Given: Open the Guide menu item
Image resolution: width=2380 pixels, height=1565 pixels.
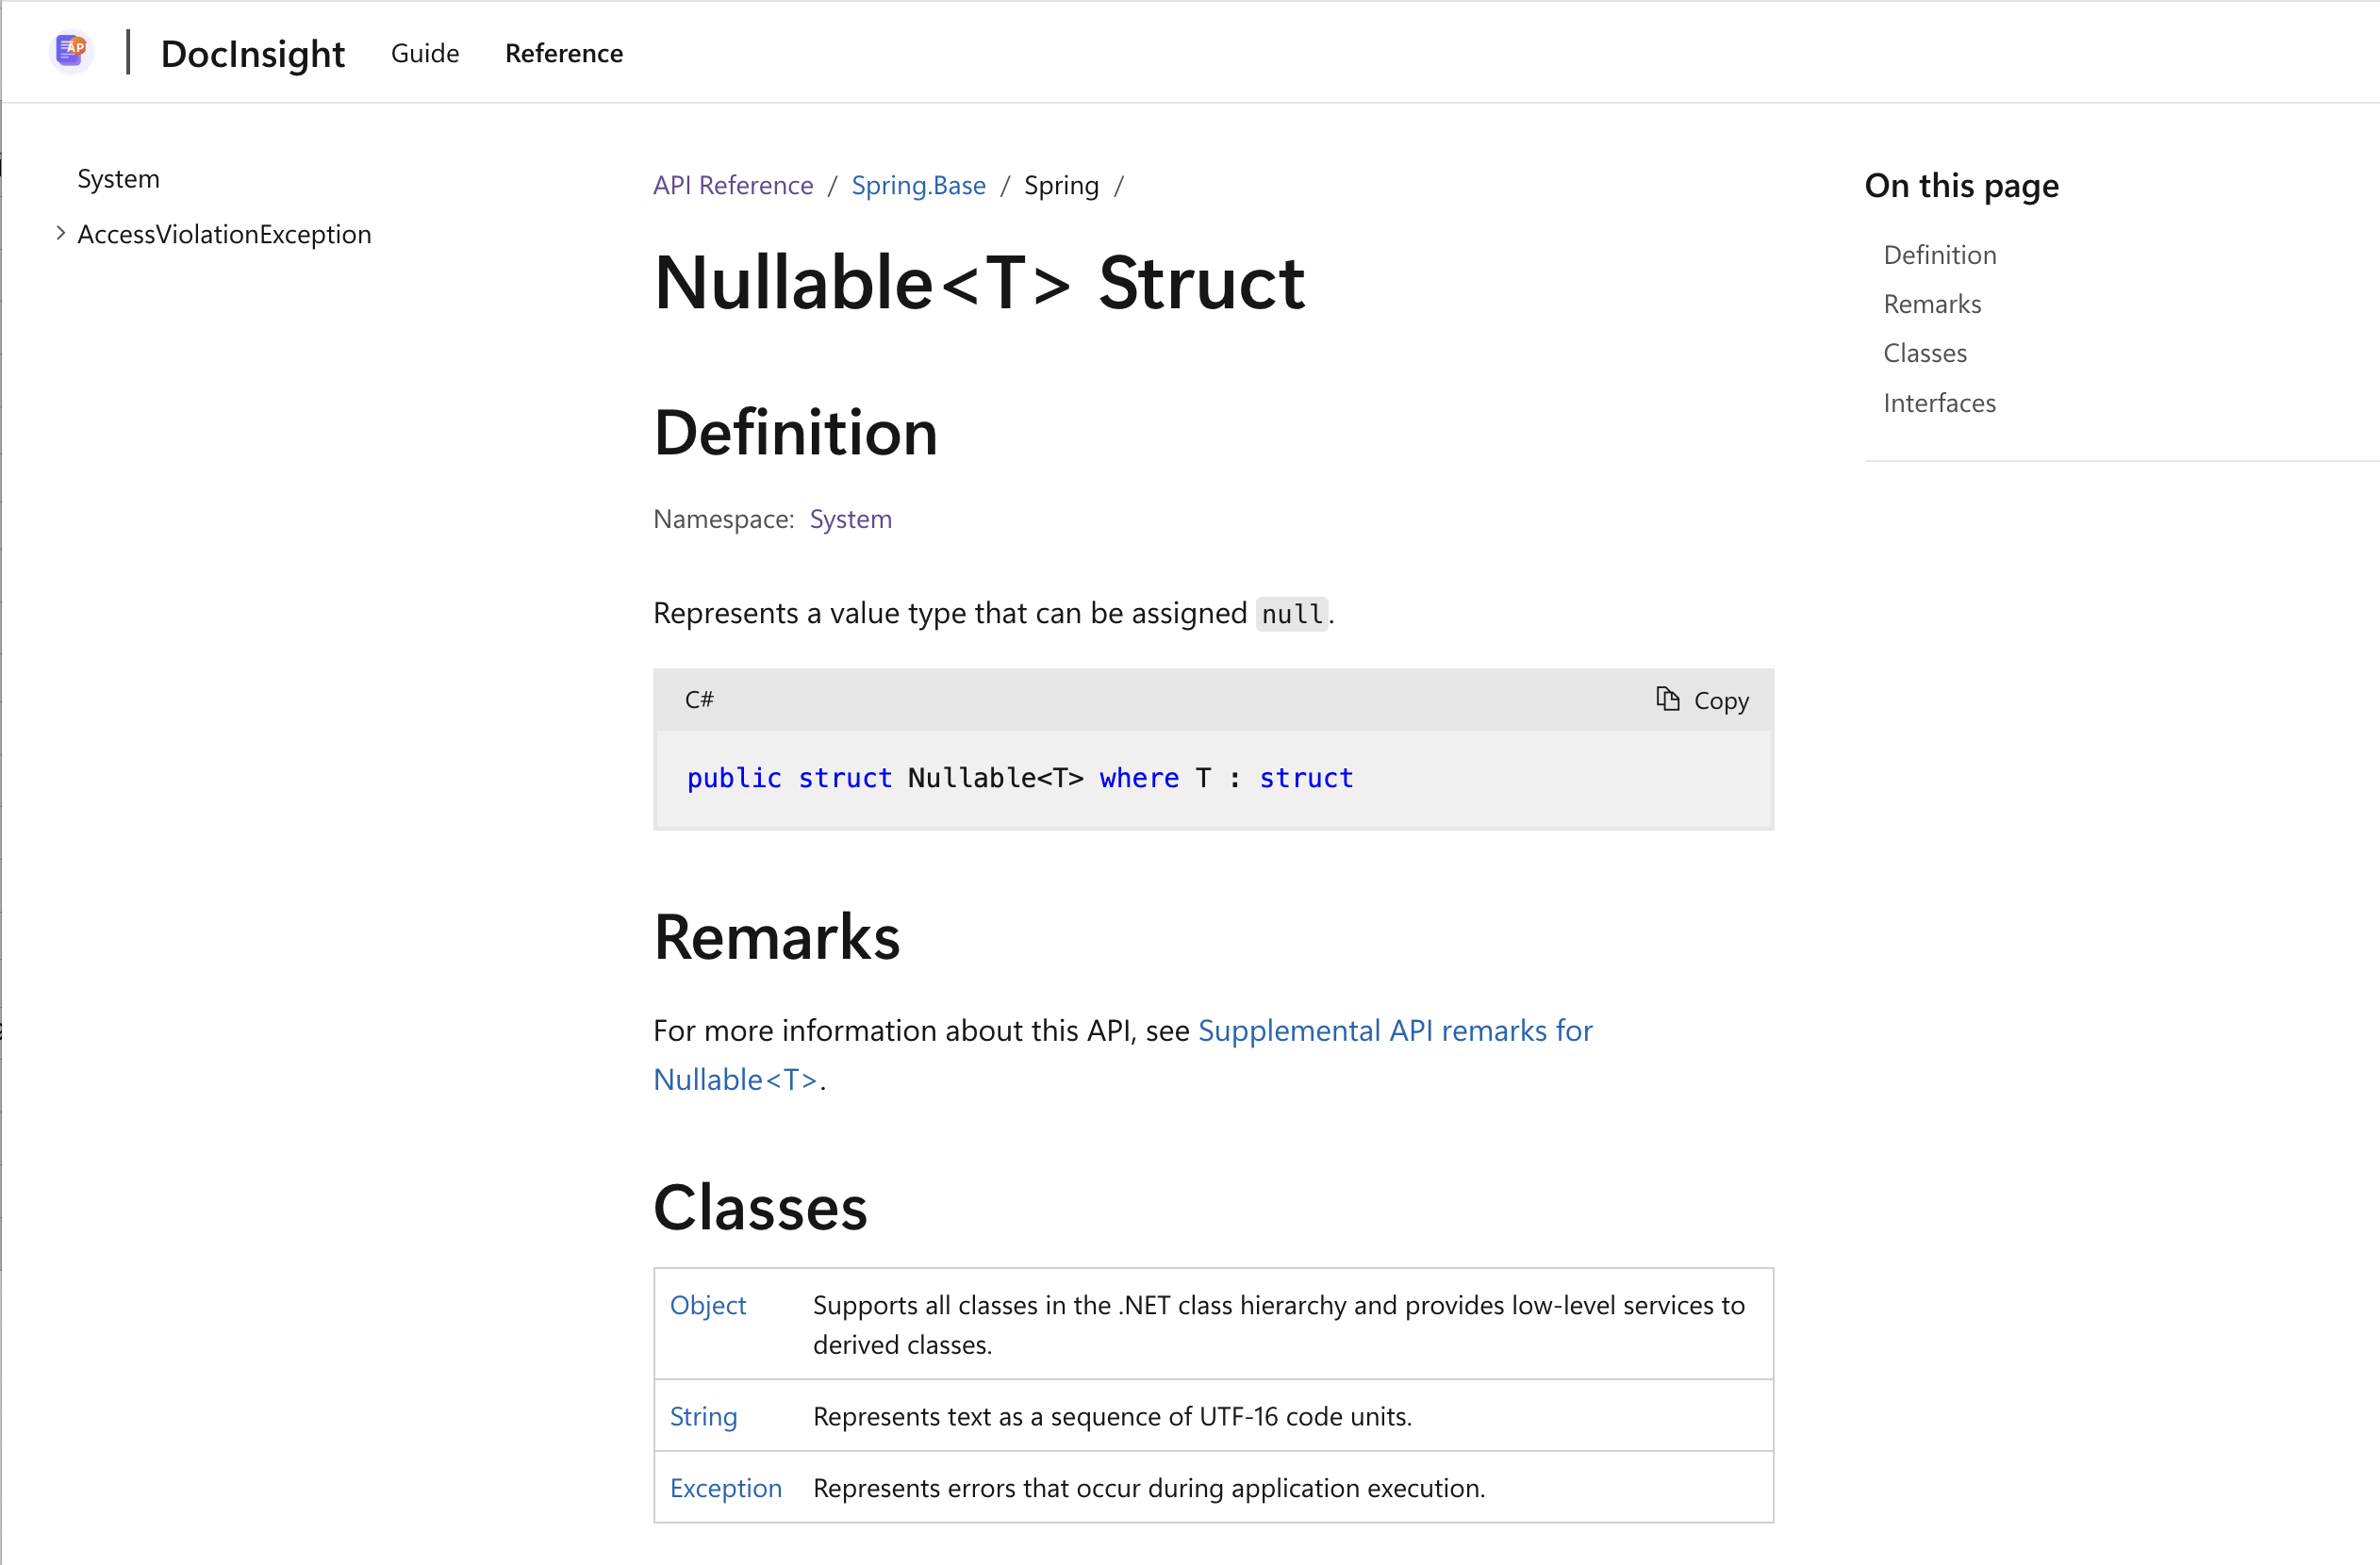Looking at the screenshot, I should tap(424, 53).
